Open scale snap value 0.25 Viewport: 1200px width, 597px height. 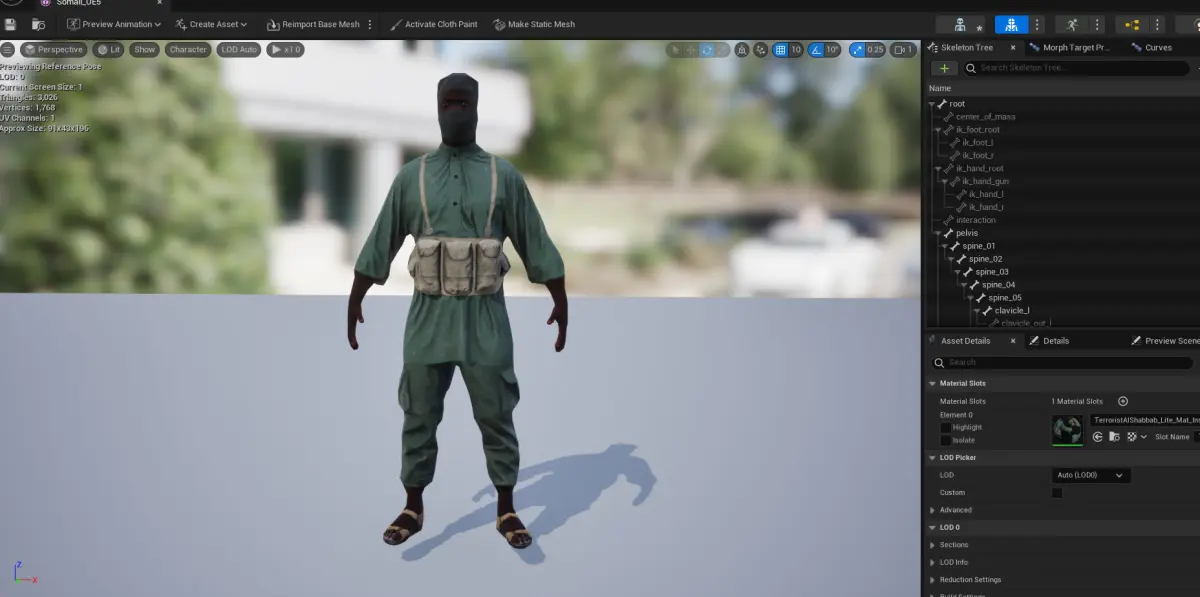click(x=875, y=49)
